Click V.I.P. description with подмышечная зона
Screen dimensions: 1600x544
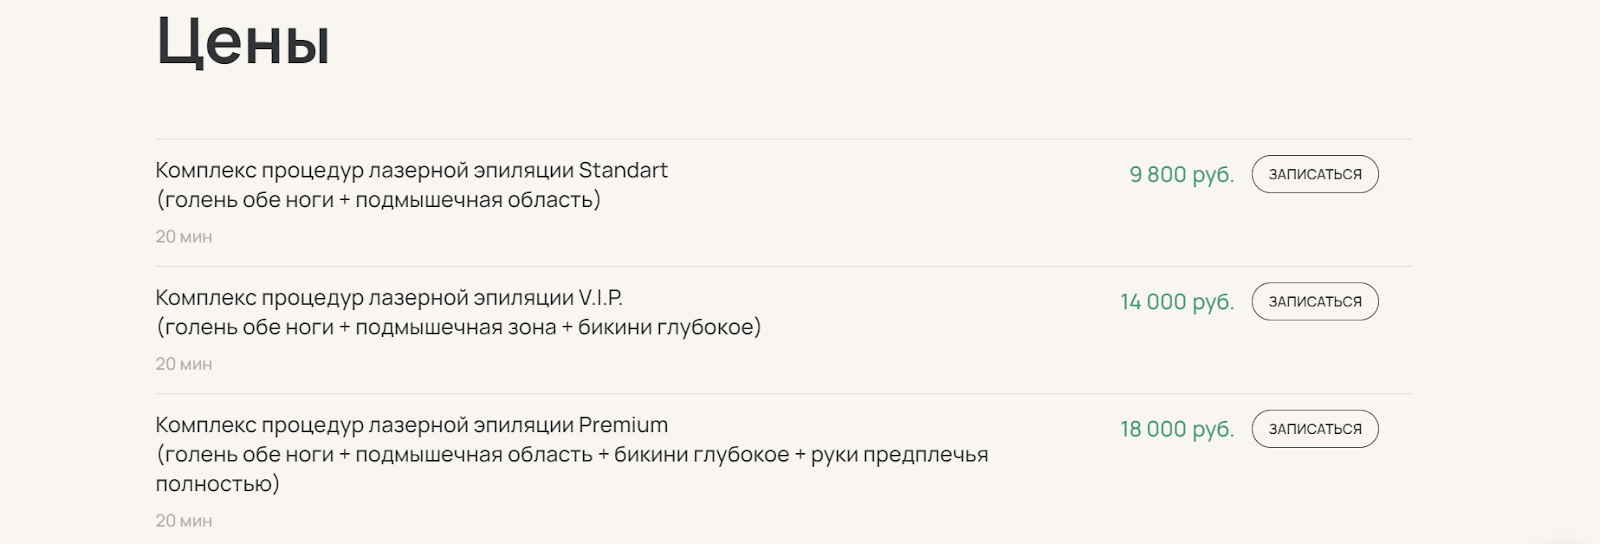coord(458,327)
